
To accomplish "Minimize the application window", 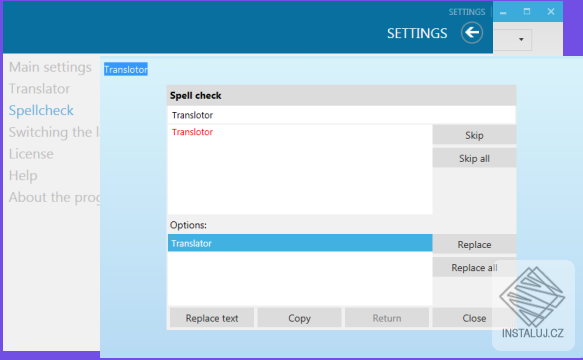I will click(503, 12).
